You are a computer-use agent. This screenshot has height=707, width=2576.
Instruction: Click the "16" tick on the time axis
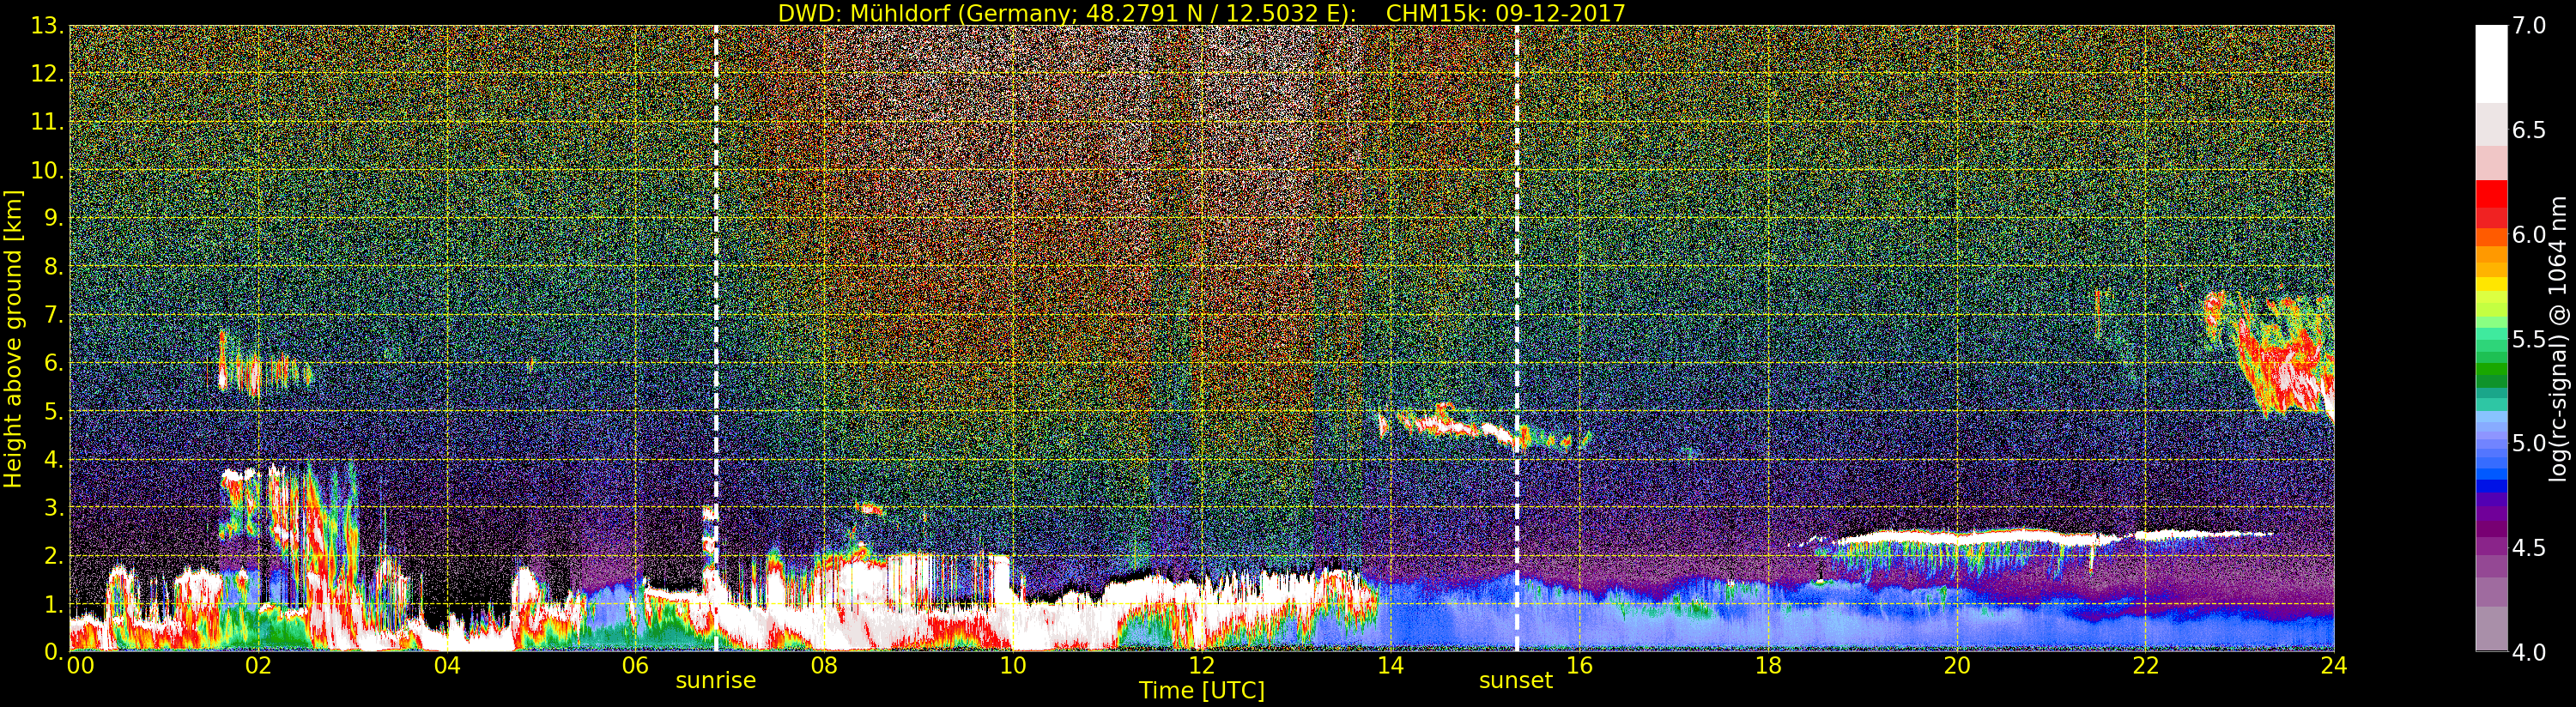pyautogui.click(x=1579, y=666)
